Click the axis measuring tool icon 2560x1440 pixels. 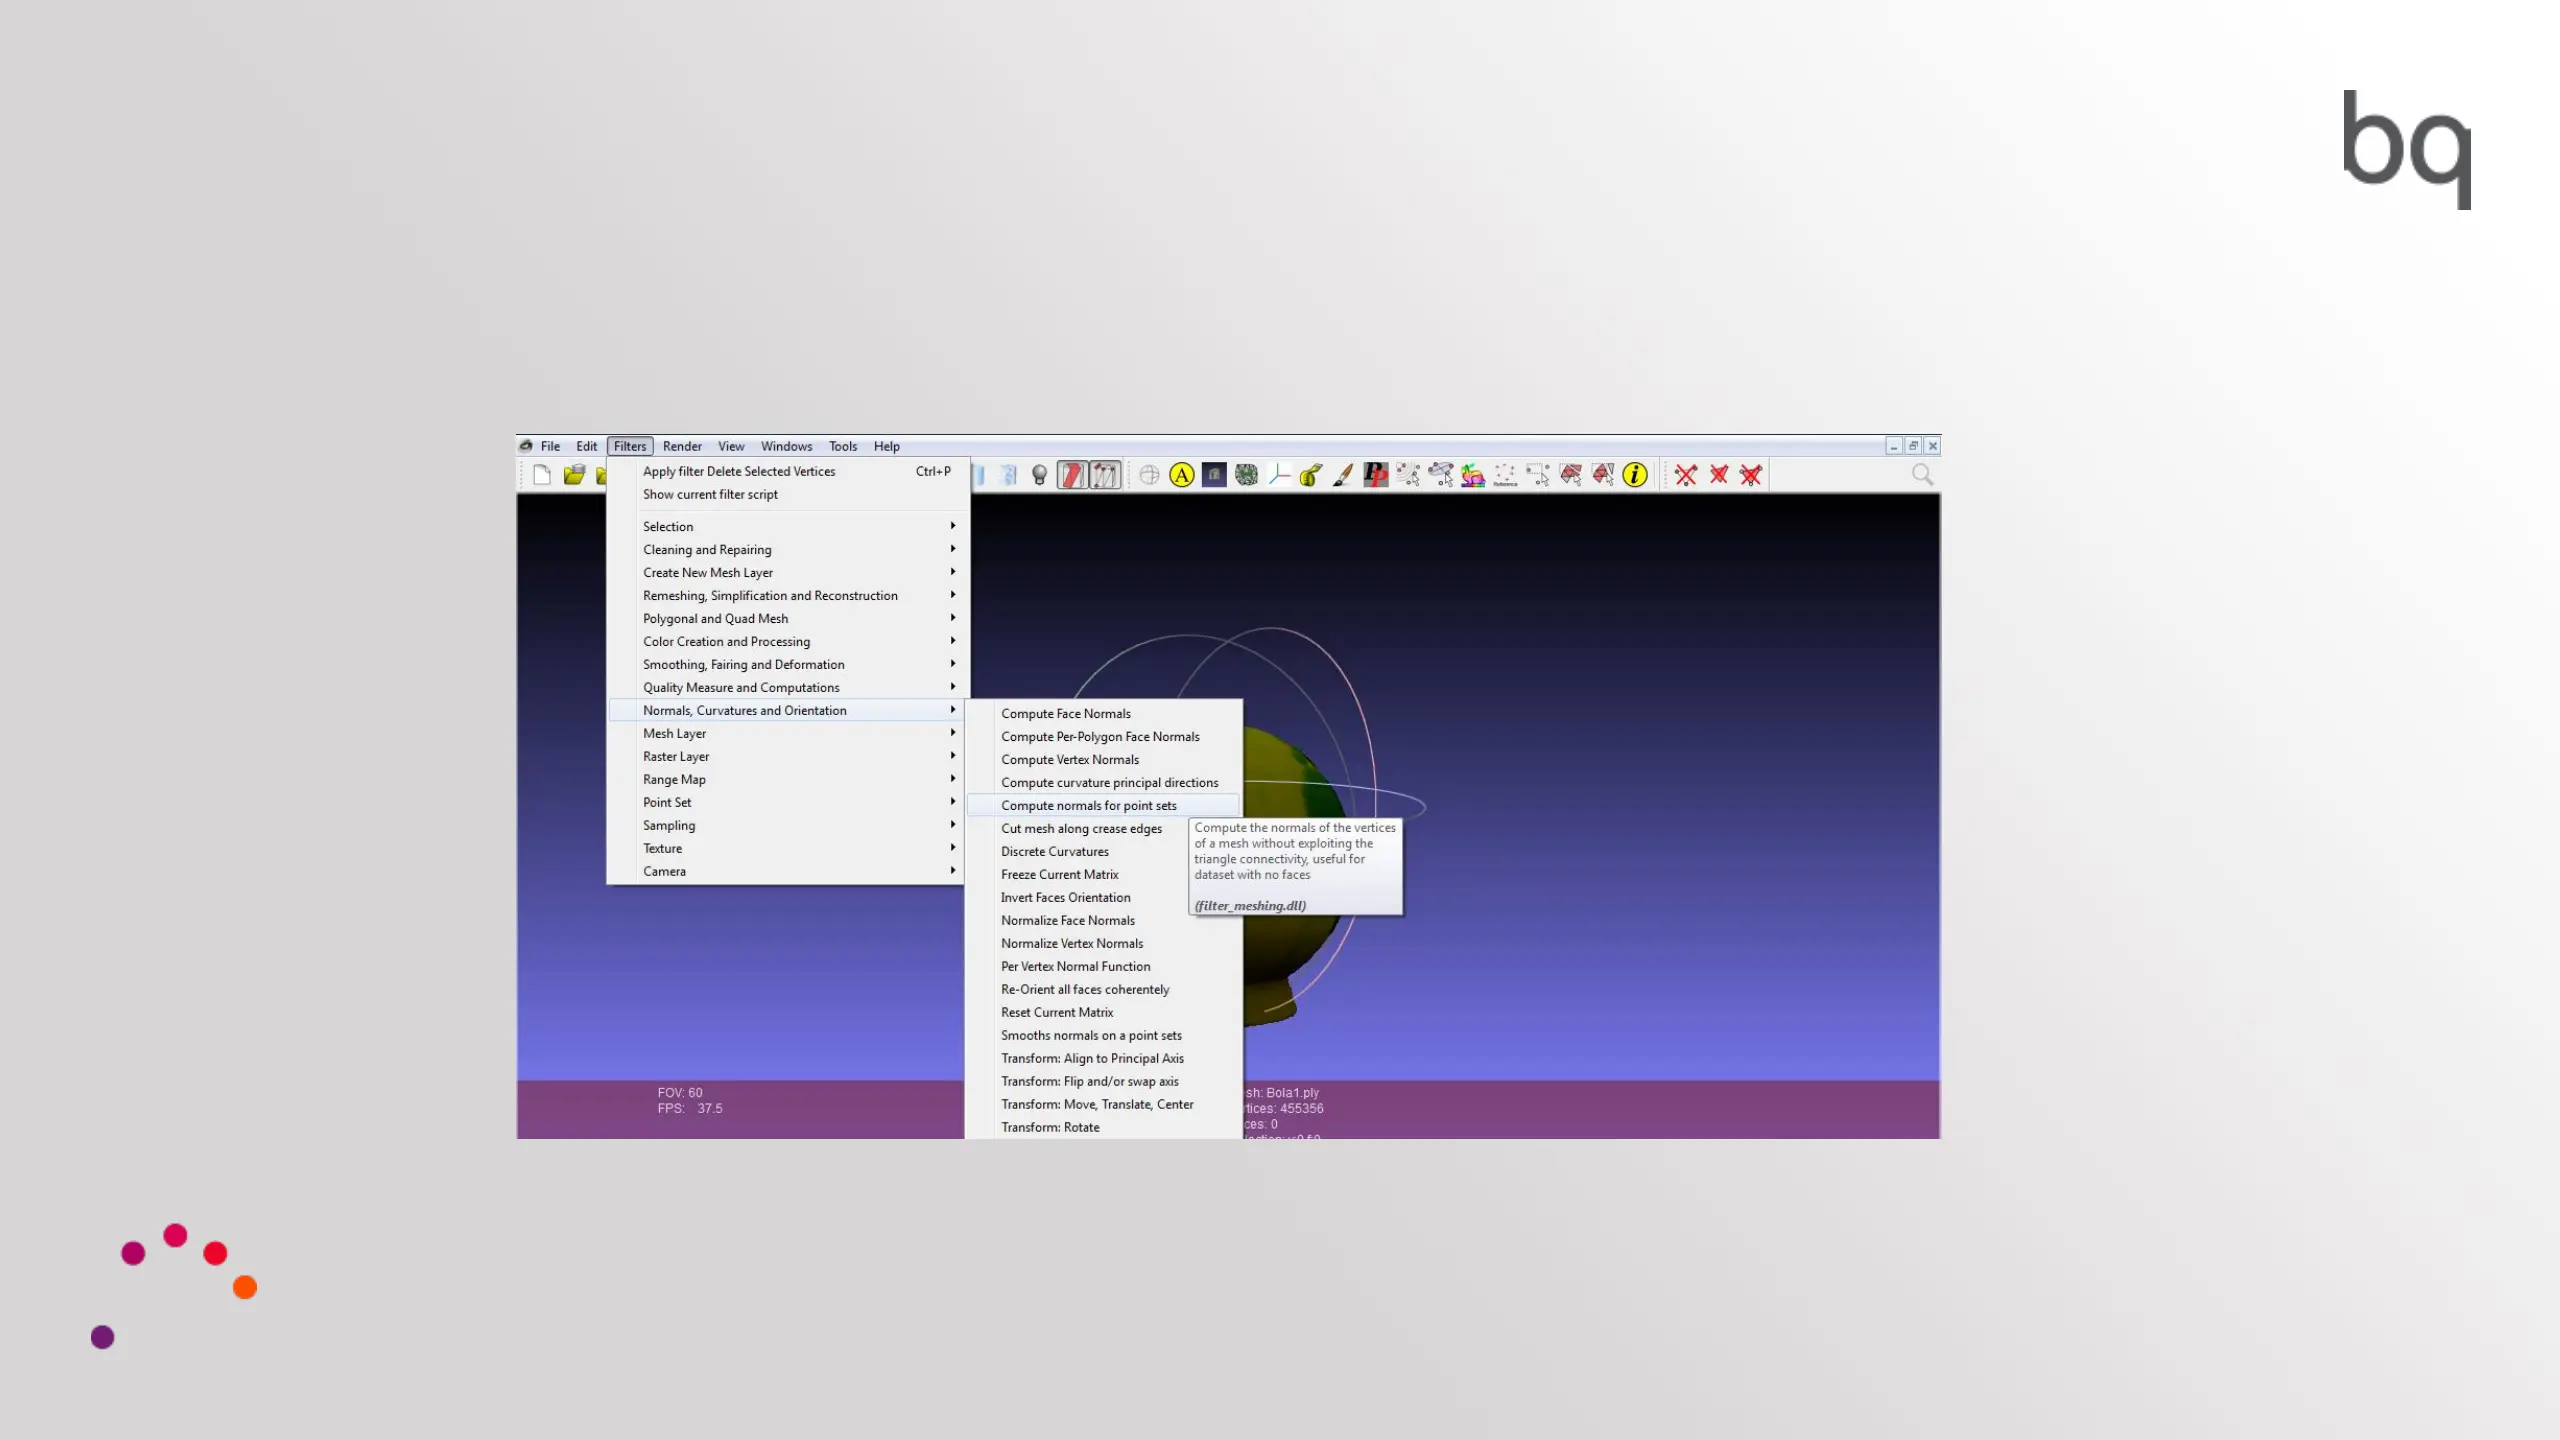(x=1279, y=475)
